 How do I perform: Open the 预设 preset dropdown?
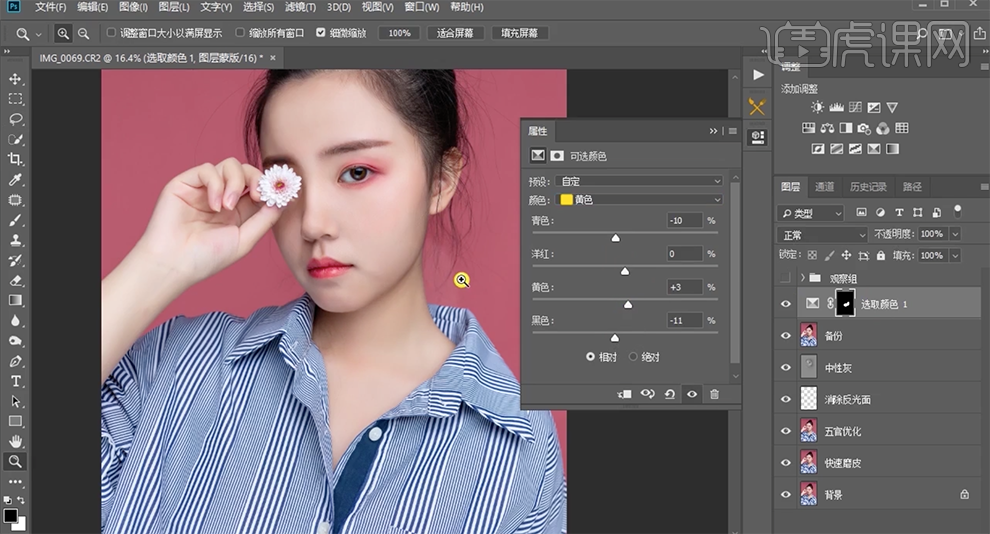tap(640, 181)
